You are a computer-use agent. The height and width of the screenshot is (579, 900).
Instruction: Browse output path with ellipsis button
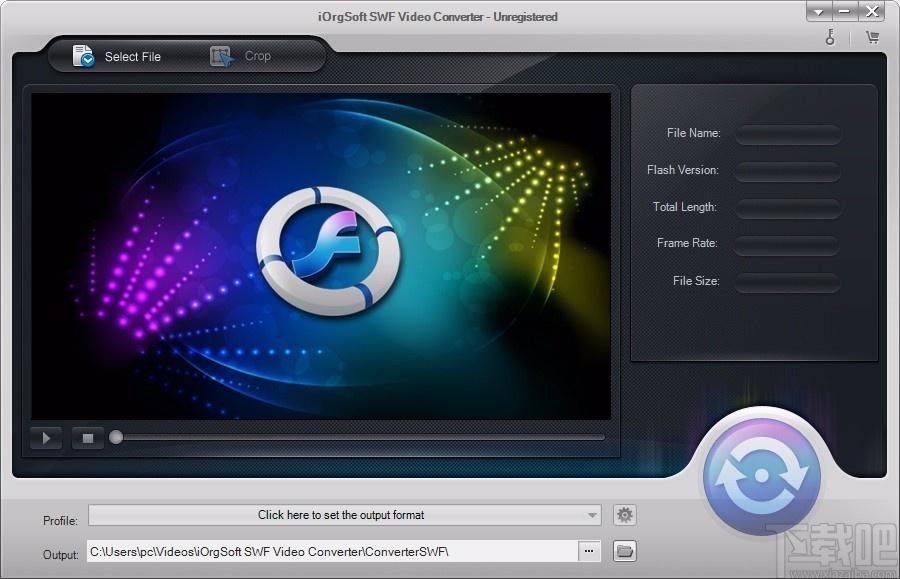(589, 551)
